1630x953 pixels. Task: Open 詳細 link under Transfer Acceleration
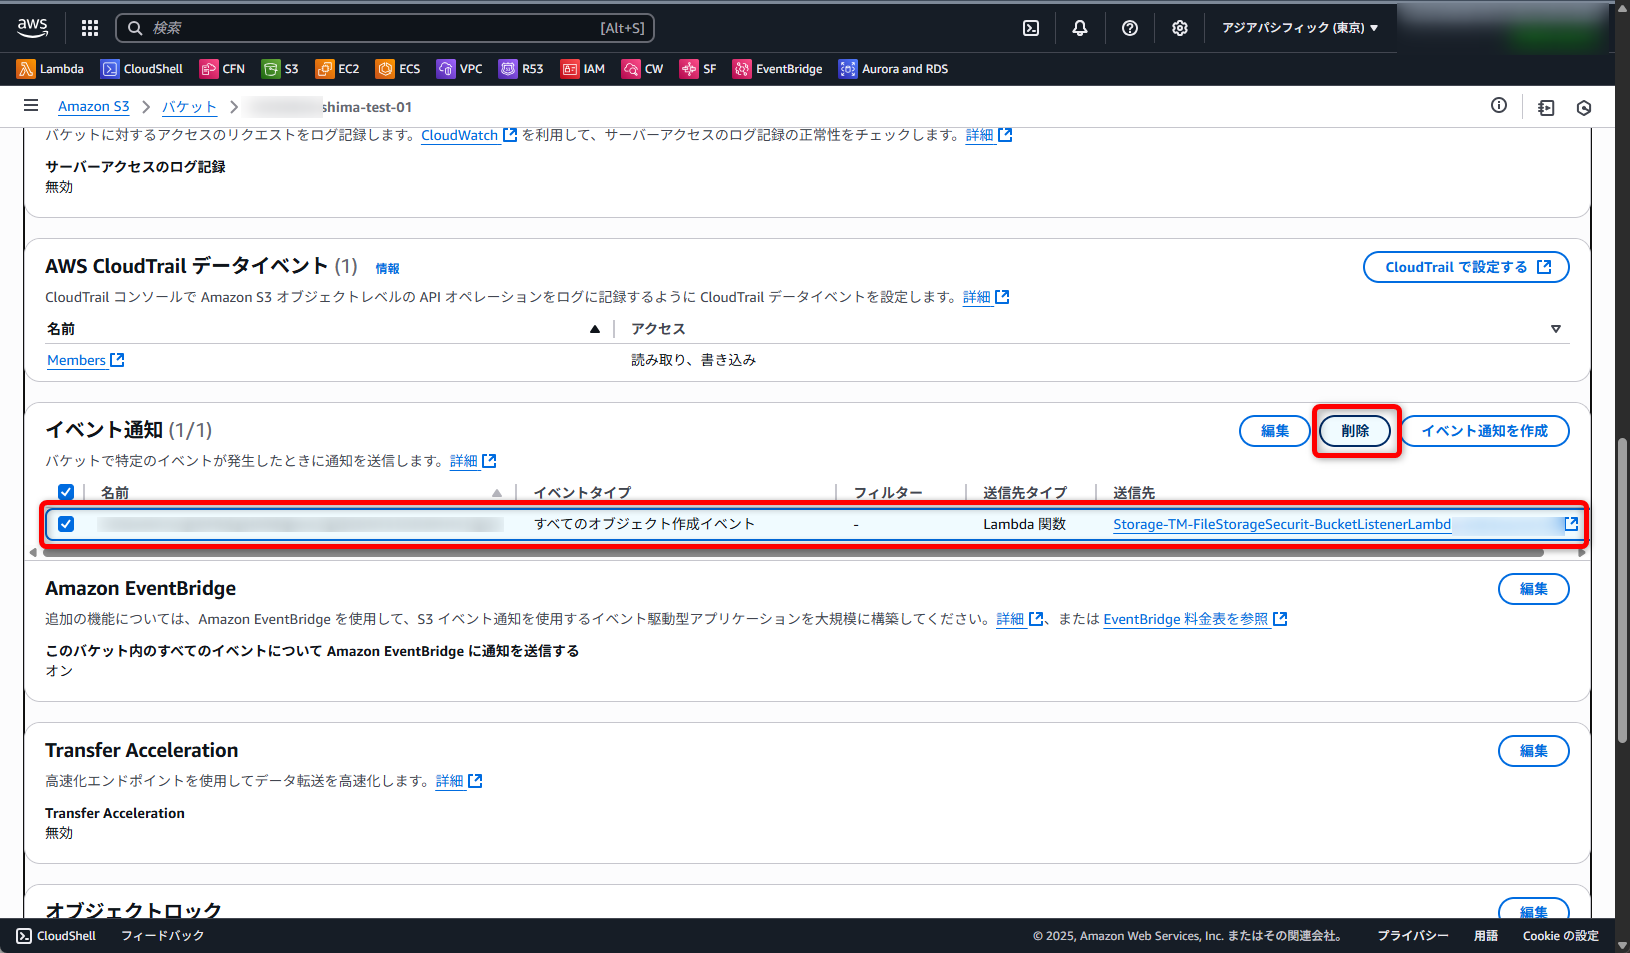coord(459,781)
